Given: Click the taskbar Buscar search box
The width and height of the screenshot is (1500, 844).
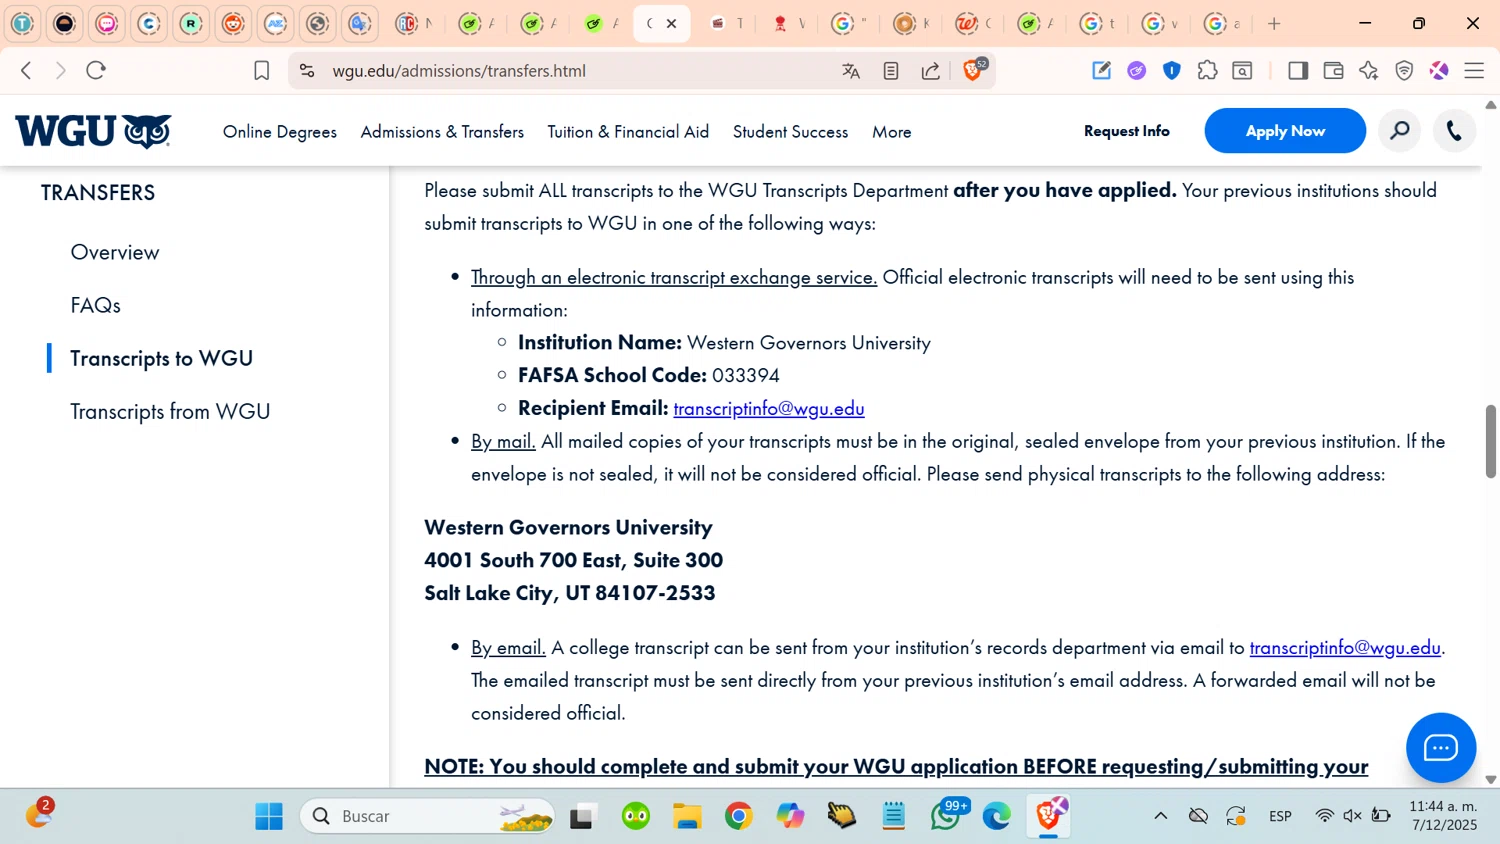Looking at the screenshot, I should coord(428,816).
